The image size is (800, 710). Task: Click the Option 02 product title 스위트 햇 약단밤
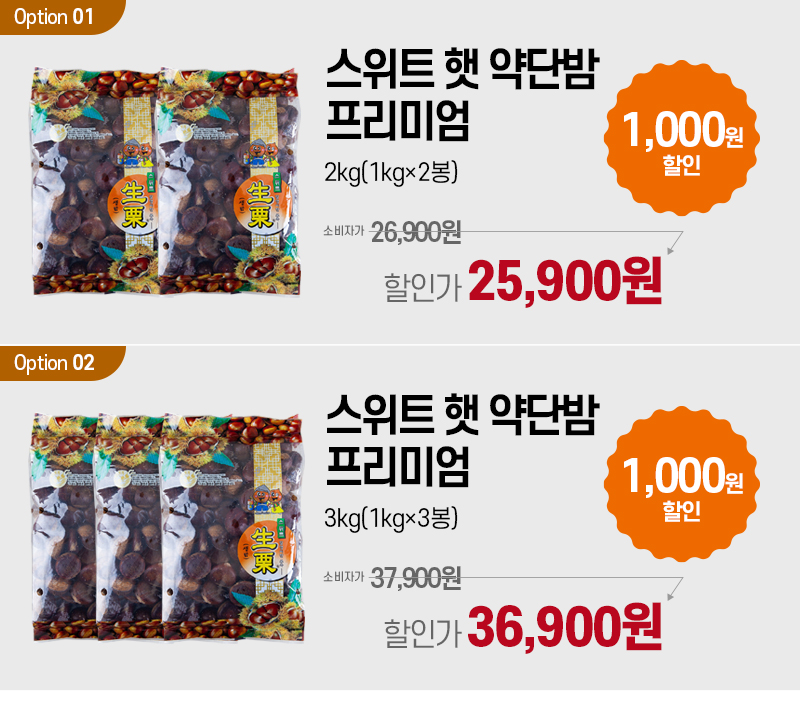[463, 415]
